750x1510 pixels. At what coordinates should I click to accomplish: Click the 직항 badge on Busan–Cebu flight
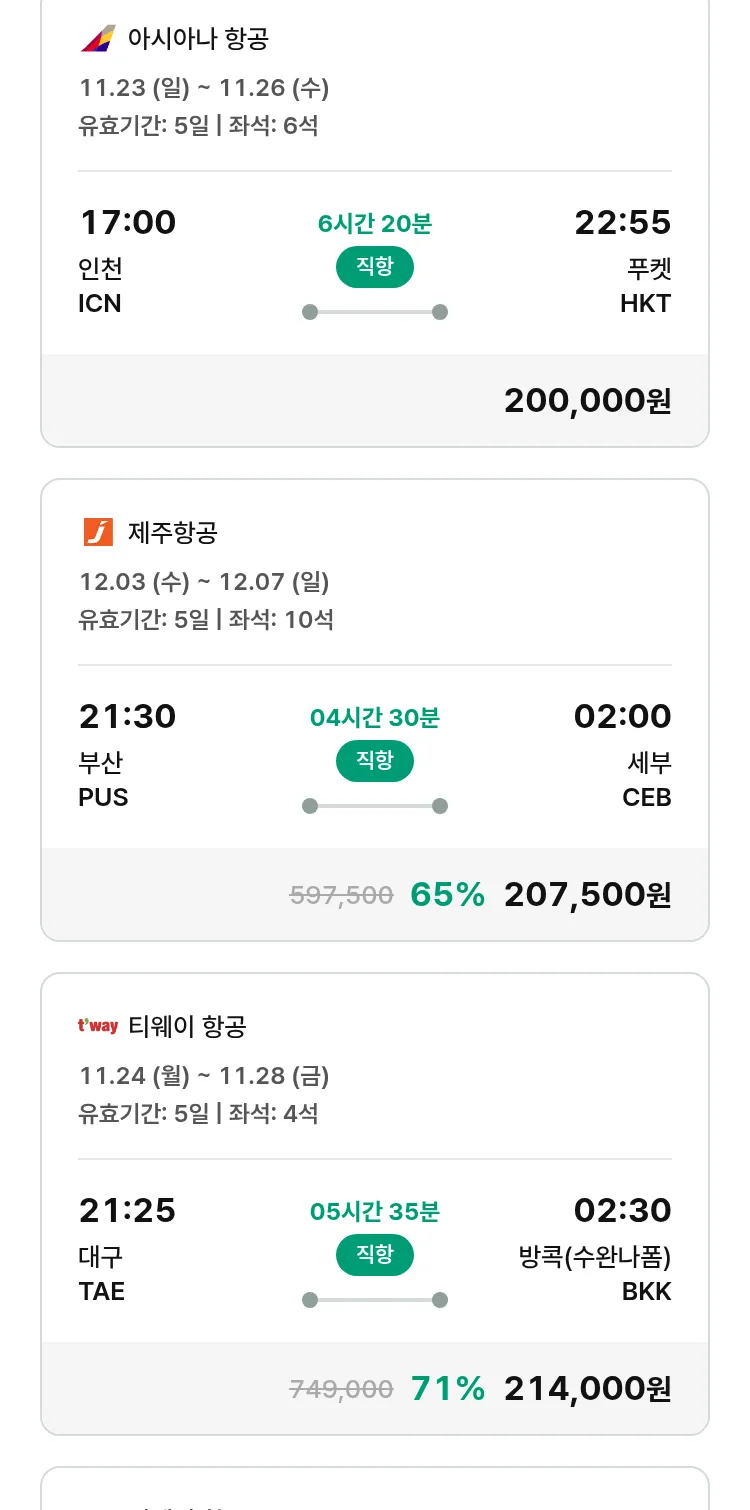tap(374, 761)
